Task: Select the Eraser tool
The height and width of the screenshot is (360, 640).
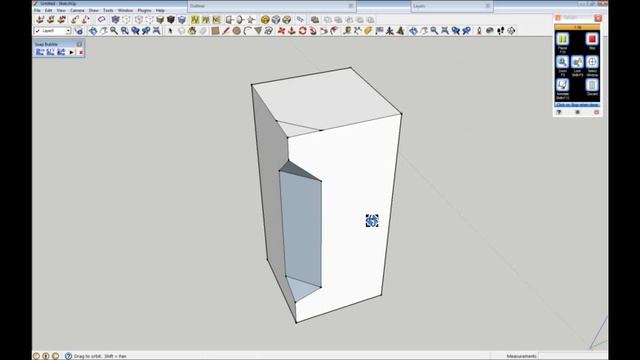Action: point(202,31)
